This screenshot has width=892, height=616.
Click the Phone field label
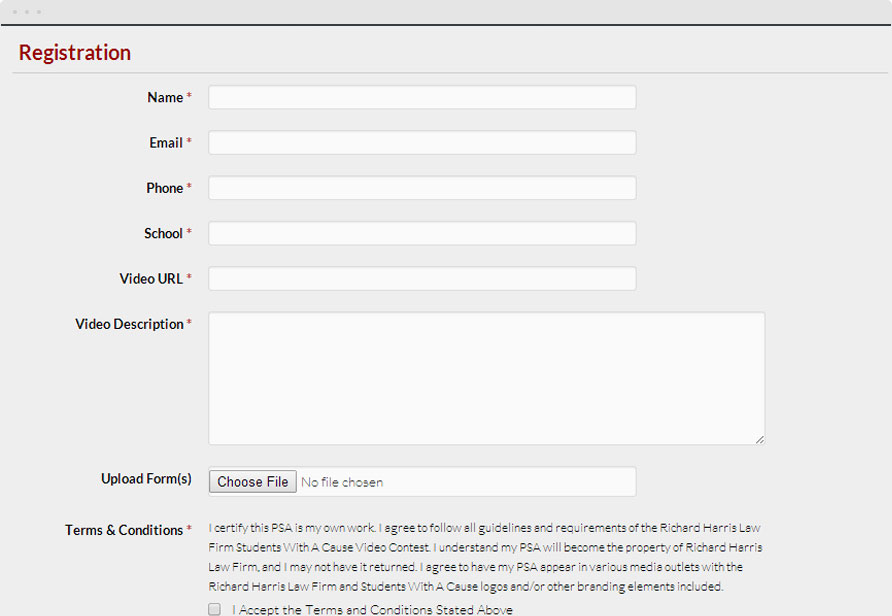coord(164,188)
